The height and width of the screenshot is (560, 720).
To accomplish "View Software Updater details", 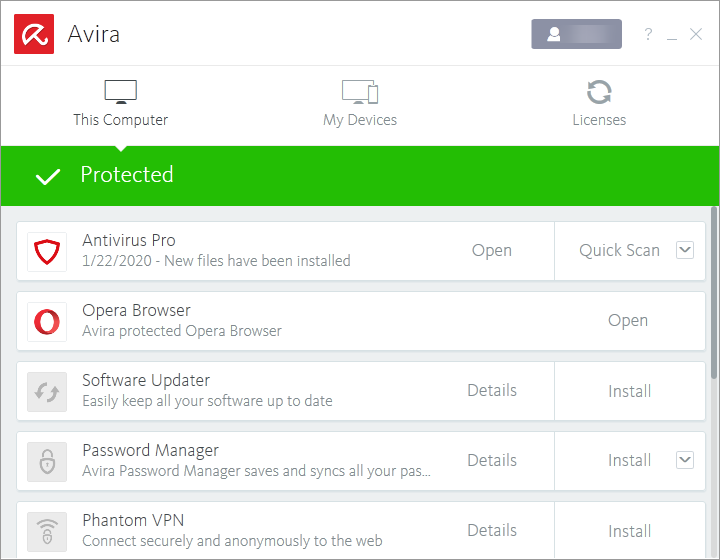I will (x=492, y=391).
